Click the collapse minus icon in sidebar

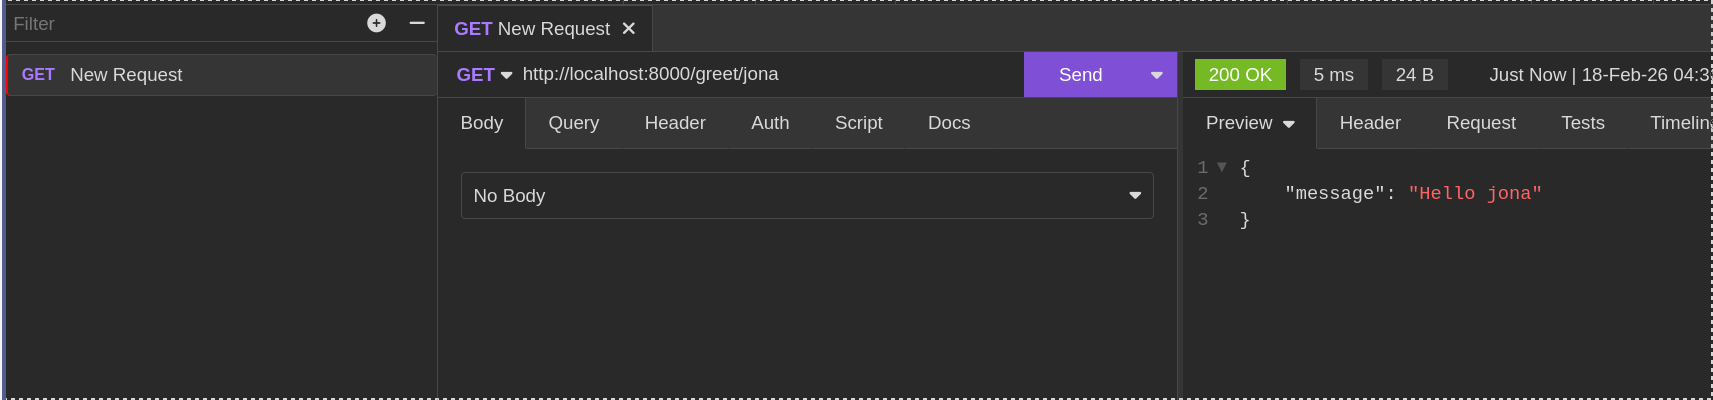pos(417,23)
